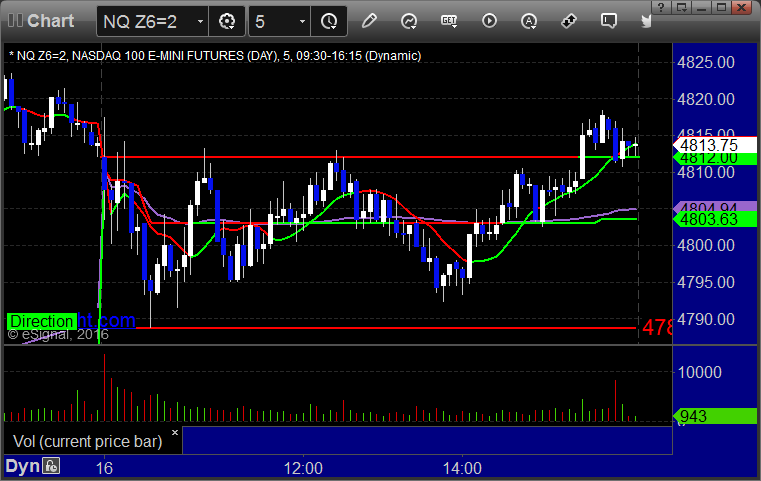Click the 4813.75 last price marker
This screenshot has height=481, width=761.
(x=714, y=145)
